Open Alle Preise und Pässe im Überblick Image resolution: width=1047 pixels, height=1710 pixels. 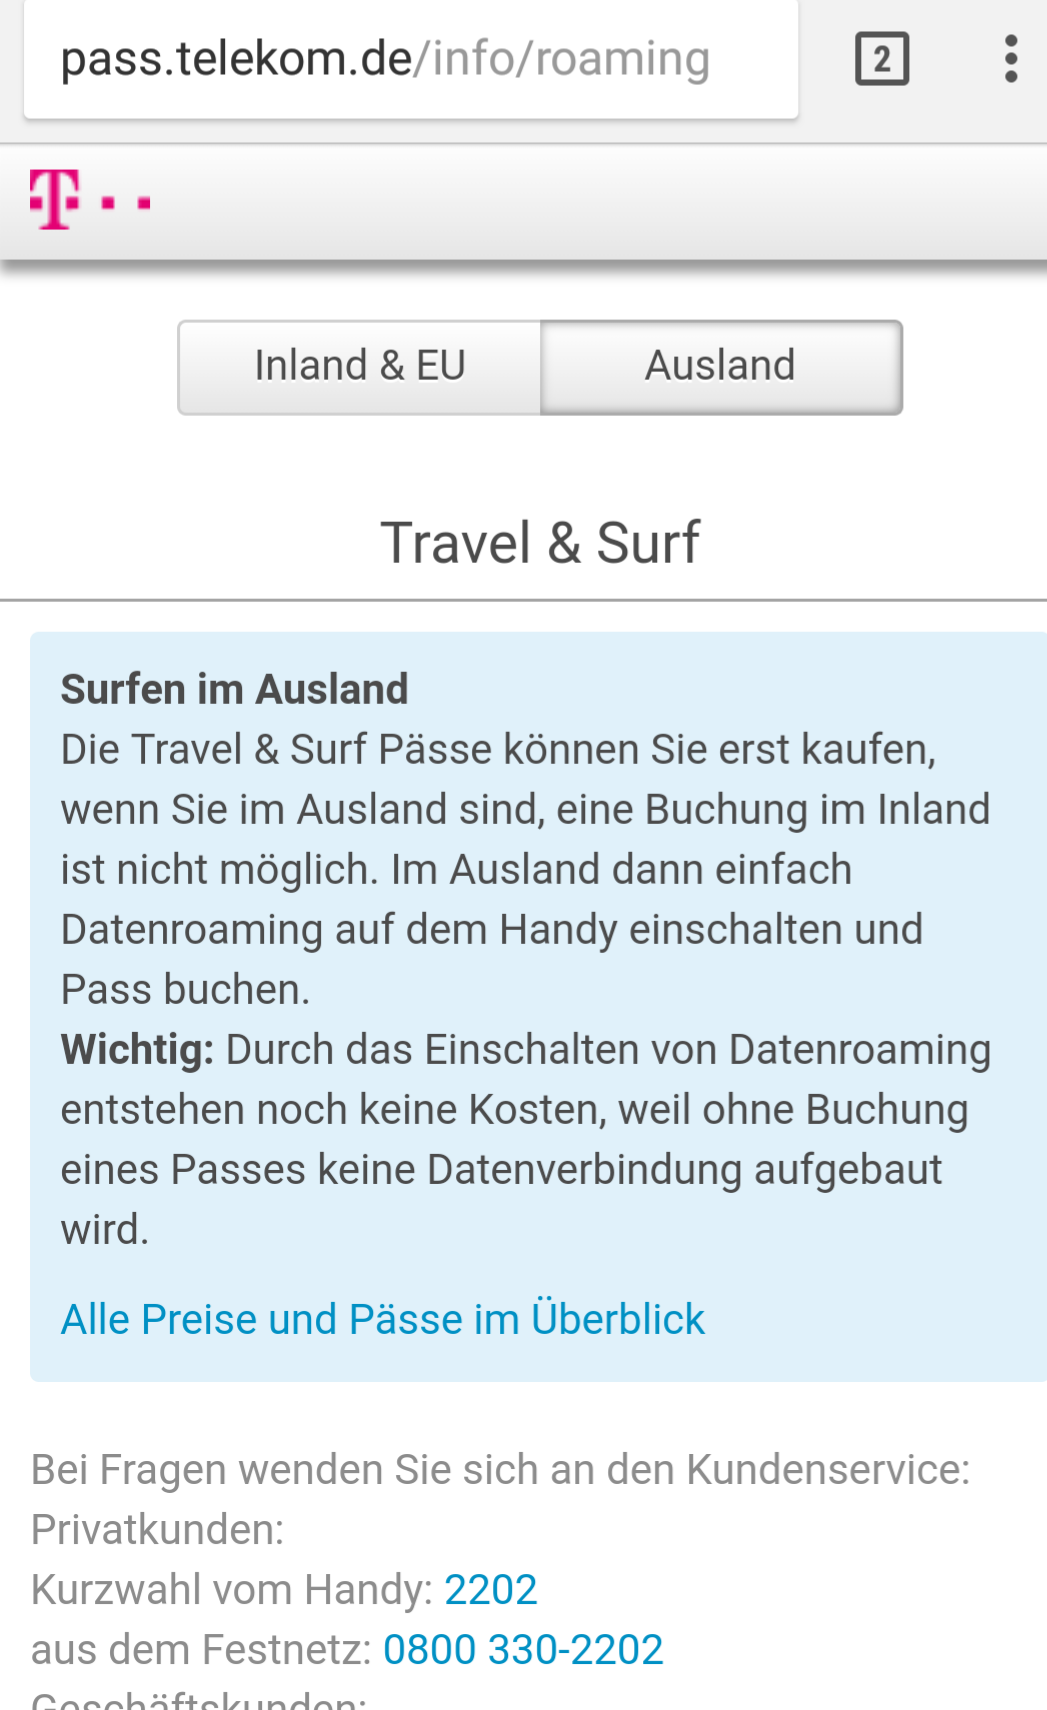coord(383,1320)
